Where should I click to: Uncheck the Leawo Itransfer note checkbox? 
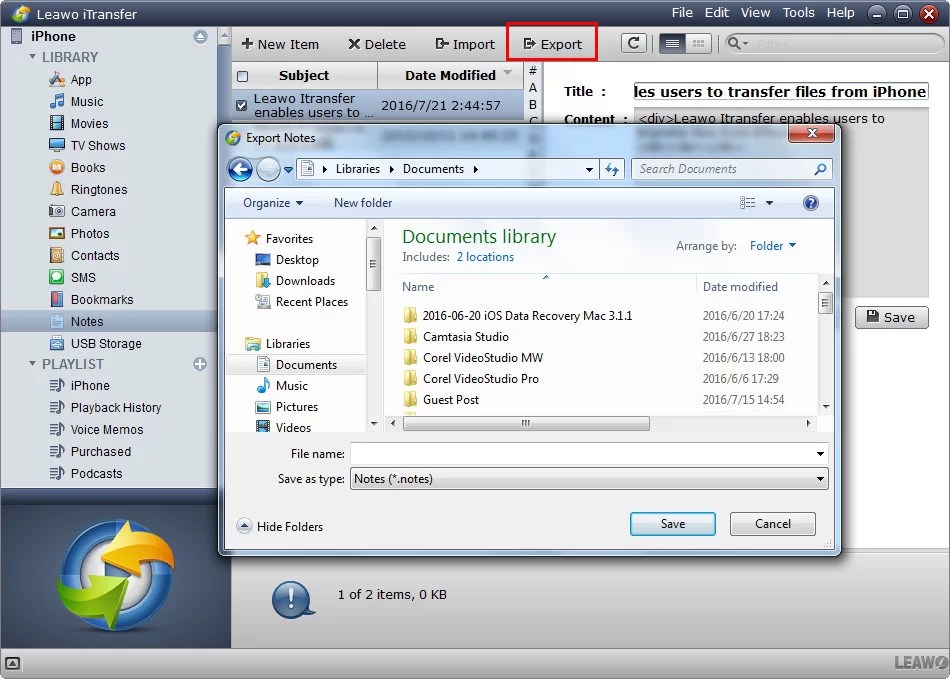click(242, 105)
